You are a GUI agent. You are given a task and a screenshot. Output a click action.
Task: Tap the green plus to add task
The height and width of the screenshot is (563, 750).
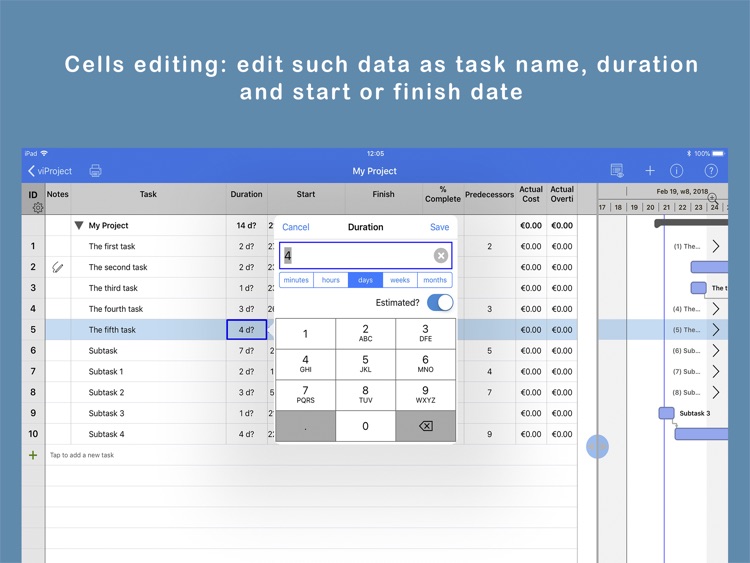(x=33, y=455)
